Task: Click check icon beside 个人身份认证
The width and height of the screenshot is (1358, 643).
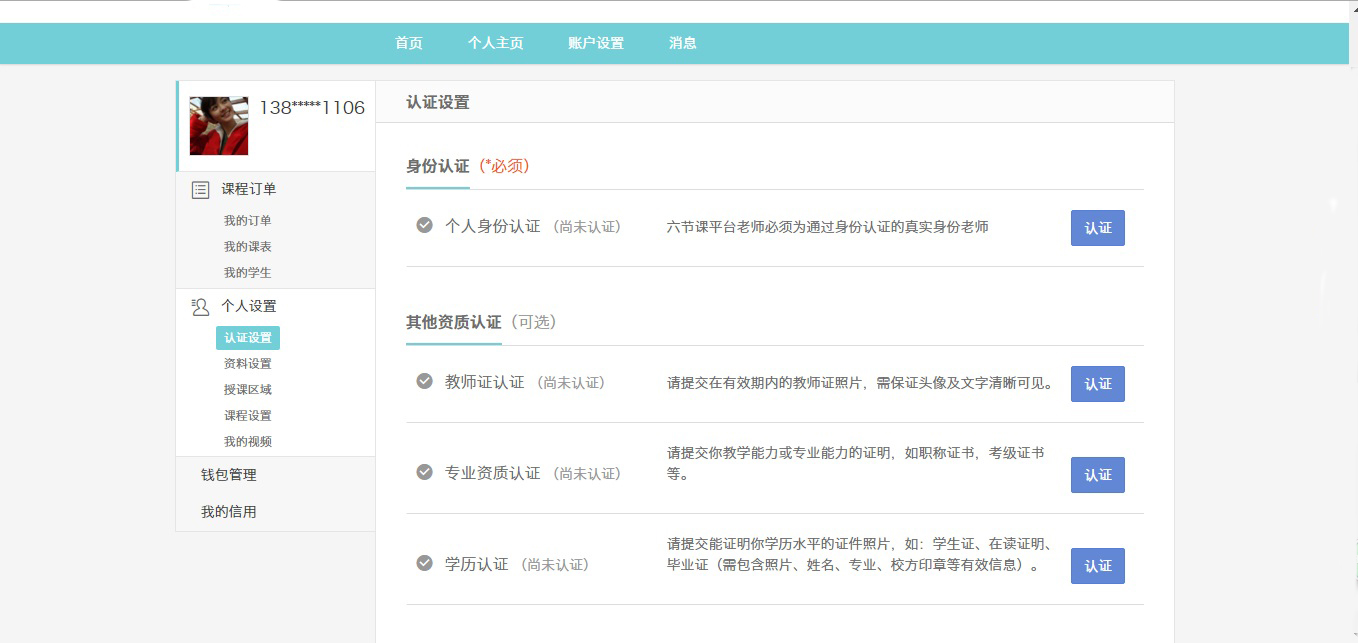Action: [424, 226]
